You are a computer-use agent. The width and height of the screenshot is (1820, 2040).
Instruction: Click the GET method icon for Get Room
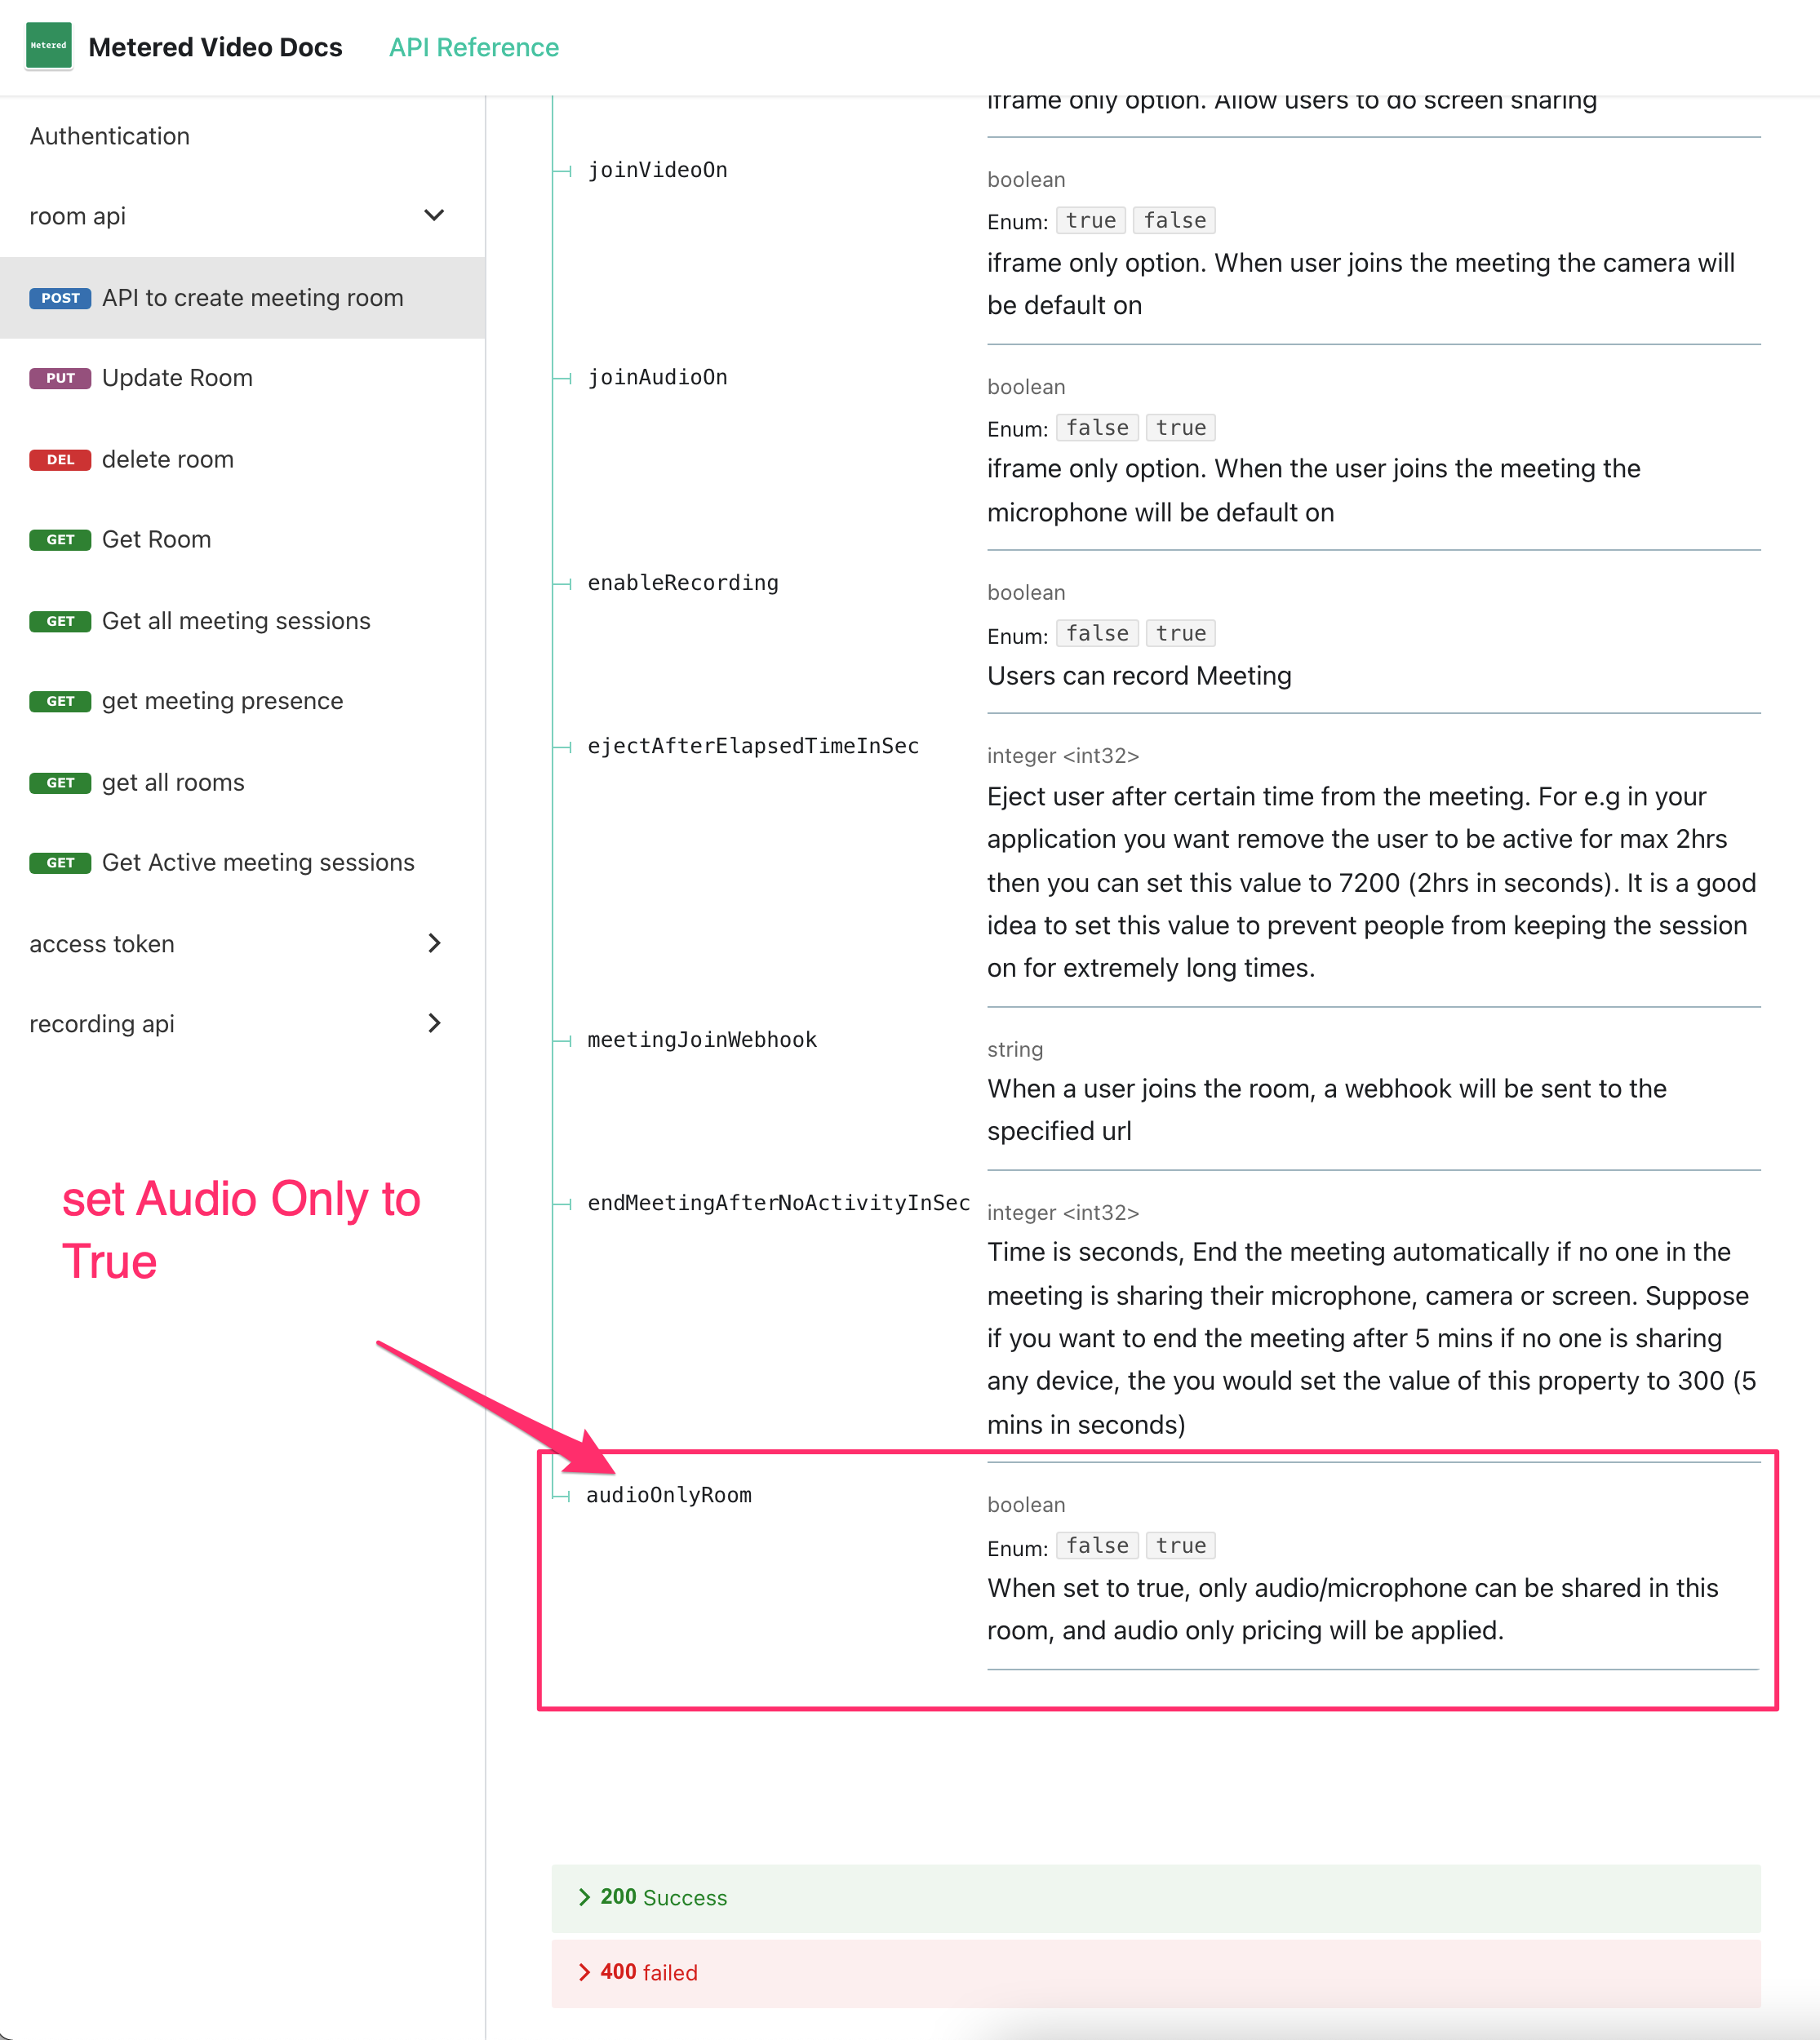[x=60, y=538]
